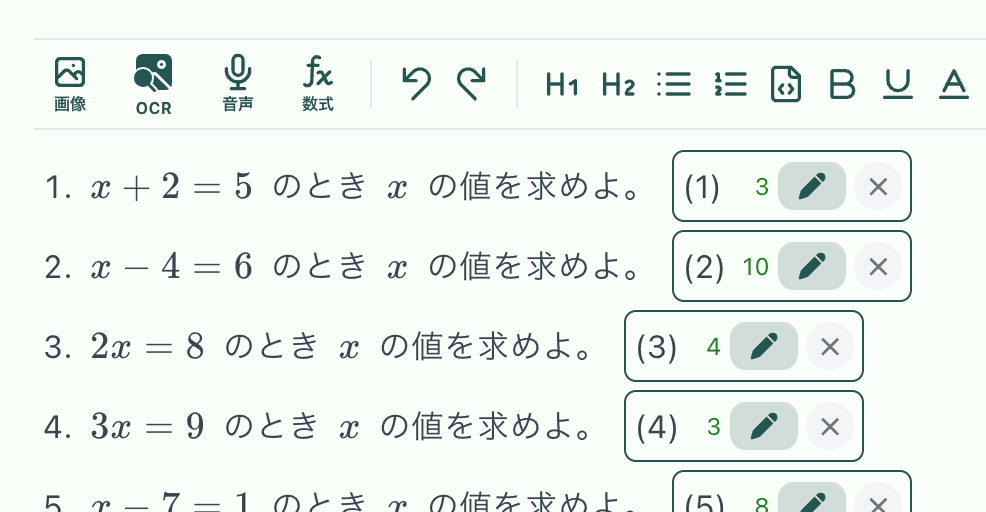Click the pencil to edit answer (4)
This screenshot has height=512, width=986.
click(764, 426)
